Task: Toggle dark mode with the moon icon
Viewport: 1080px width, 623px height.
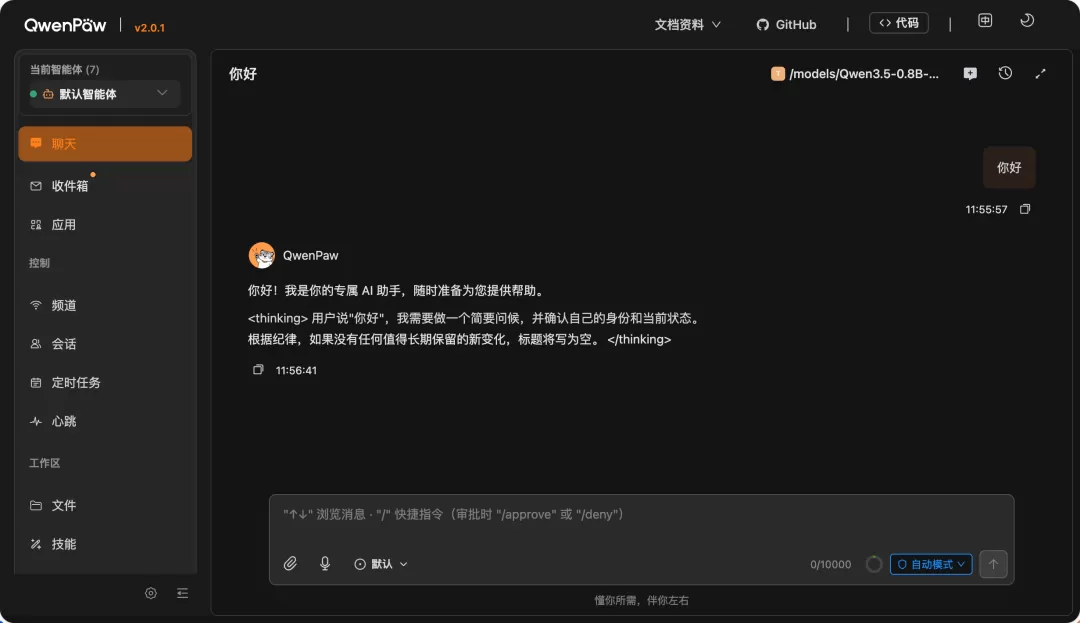Action: tap(1027, 21)
